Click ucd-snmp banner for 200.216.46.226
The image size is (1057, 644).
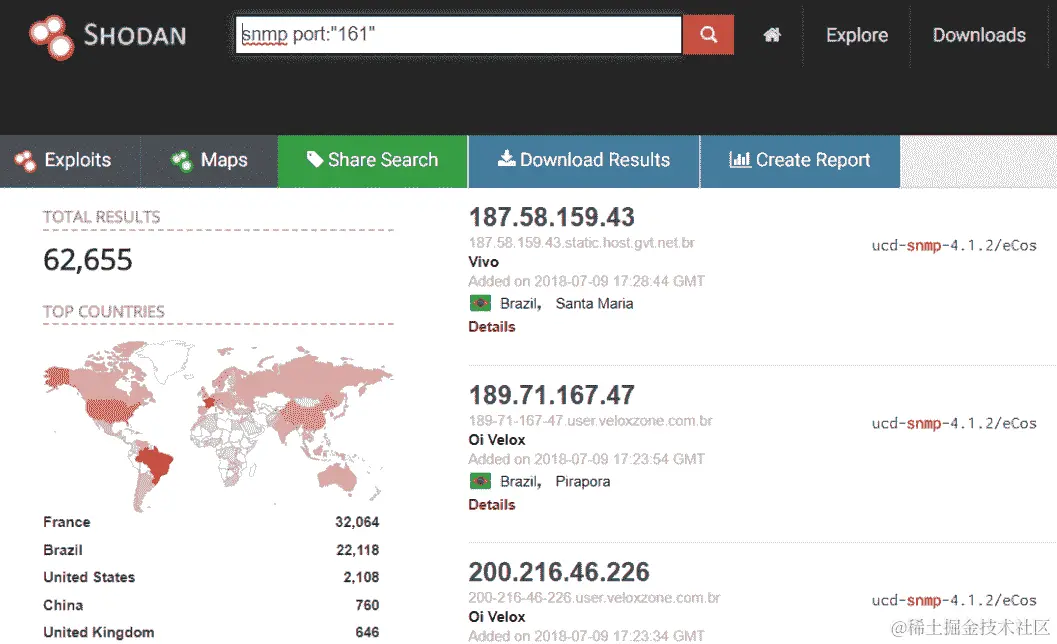click(954, 600)
